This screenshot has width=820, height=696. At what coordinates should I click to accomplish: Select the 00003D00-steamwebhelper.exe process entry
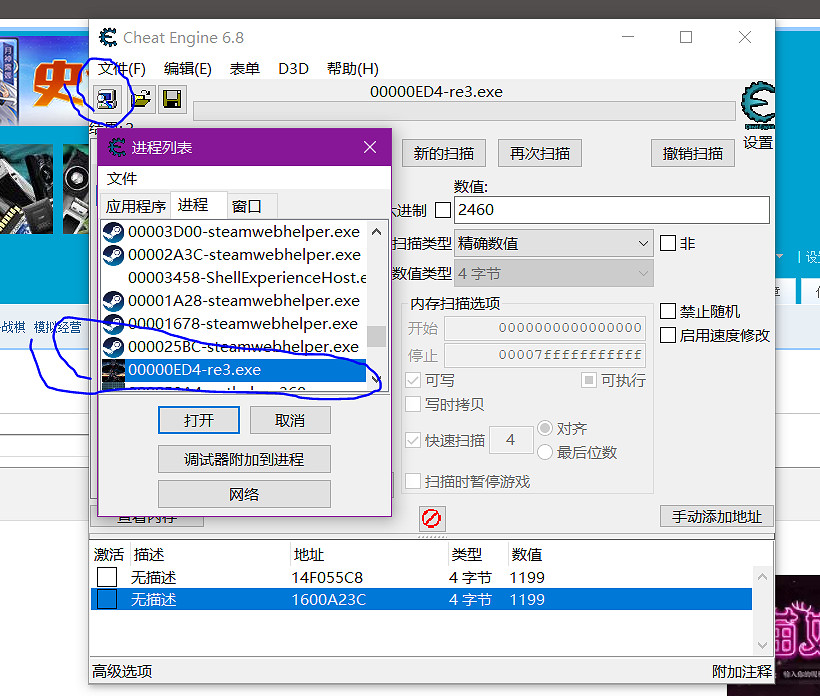(243, 231)
